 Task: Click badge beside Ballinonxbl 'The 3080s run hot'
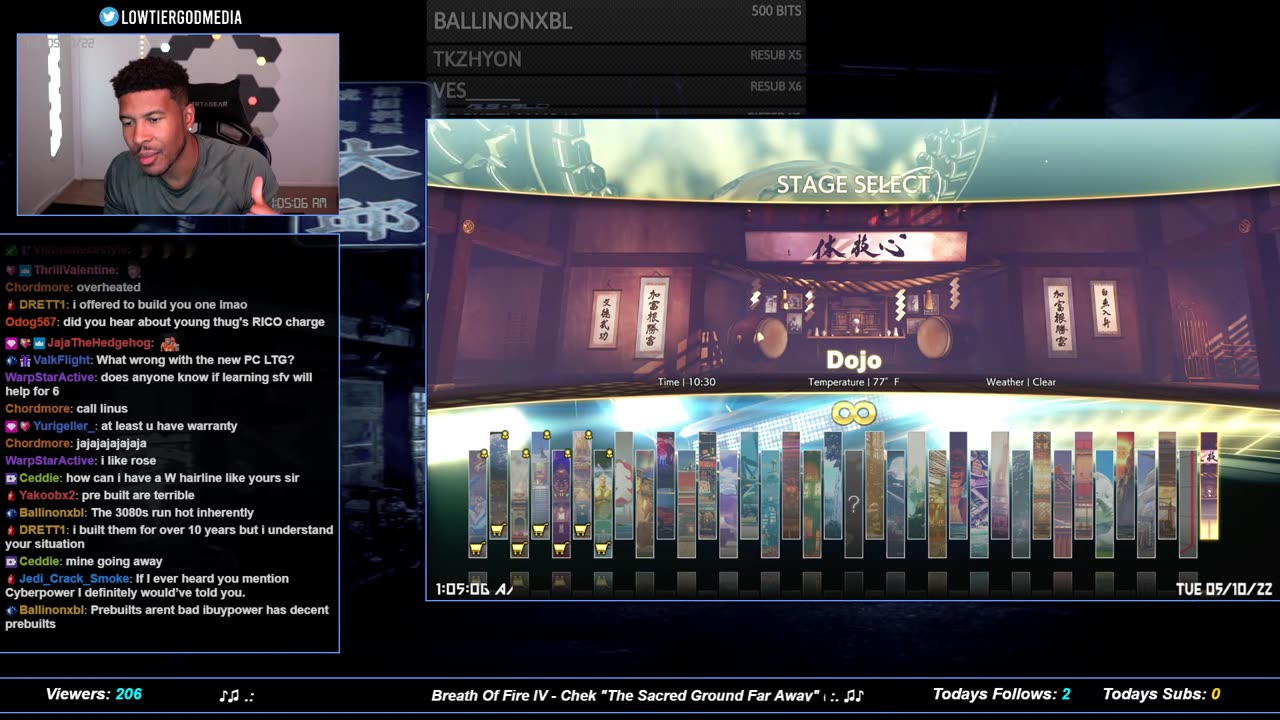coord(10,513)
